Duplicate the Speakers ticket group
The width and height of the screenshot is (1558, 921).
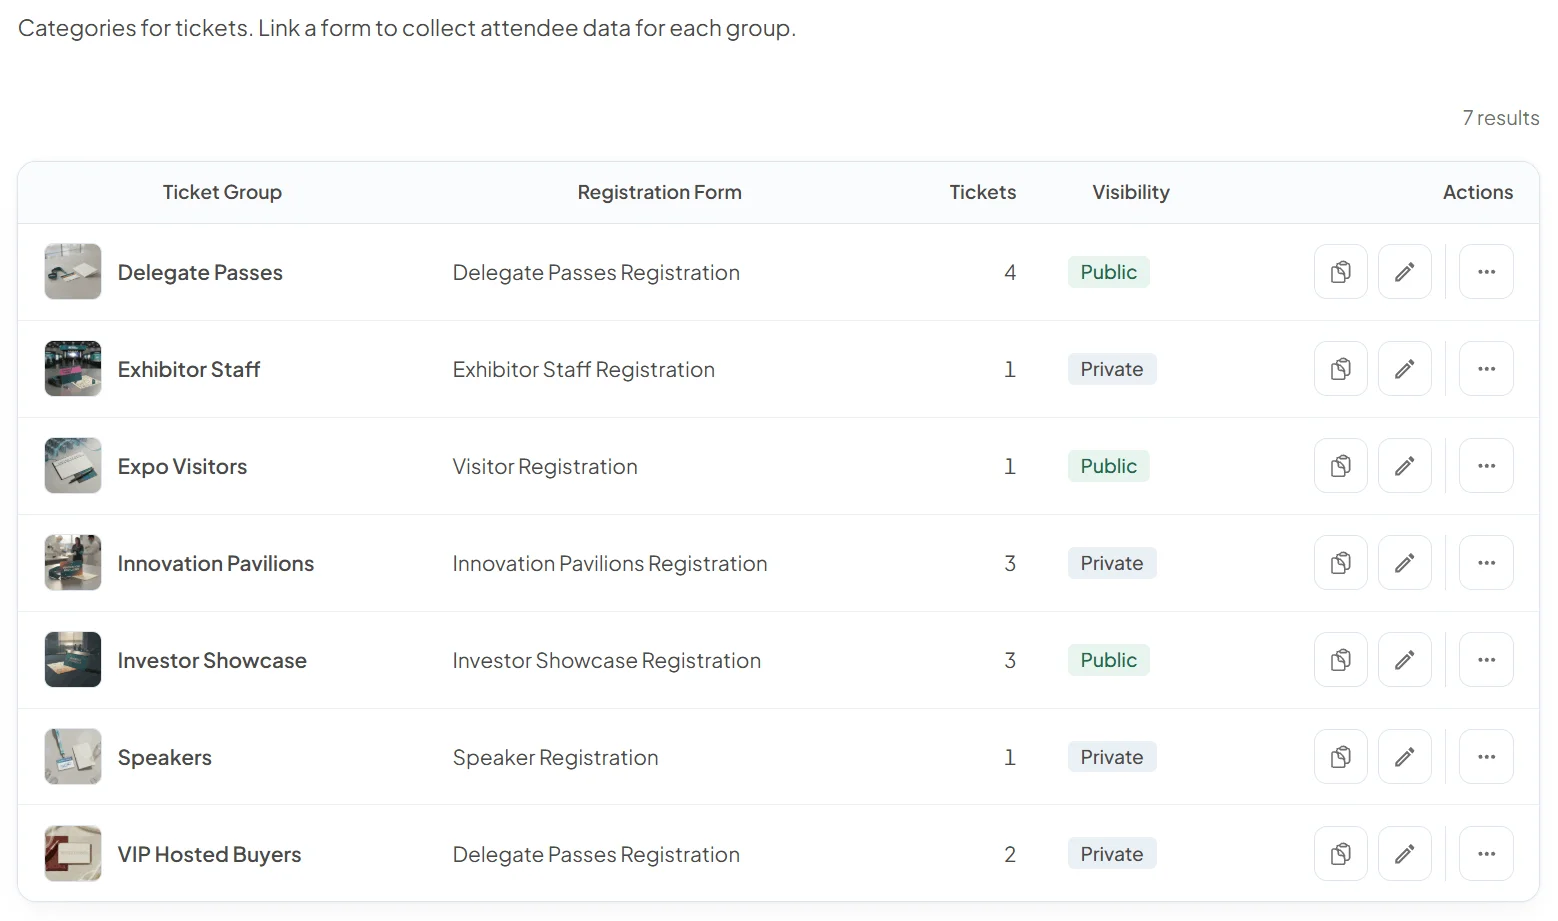[x=1340, y=757]
